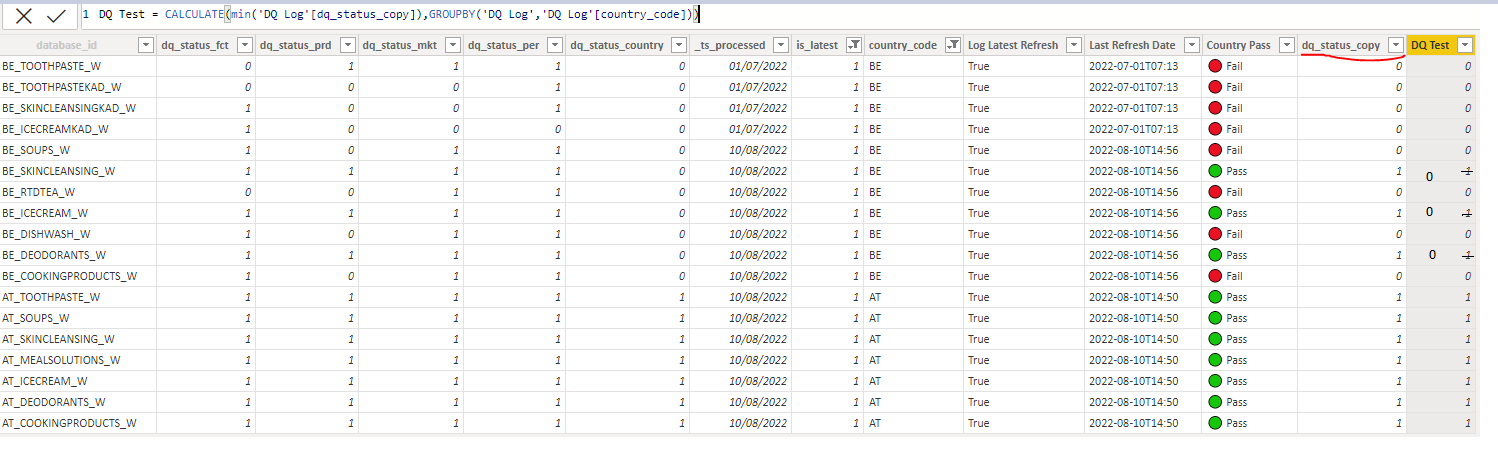Open country_code filtered column dropdown

coord(952,45)
